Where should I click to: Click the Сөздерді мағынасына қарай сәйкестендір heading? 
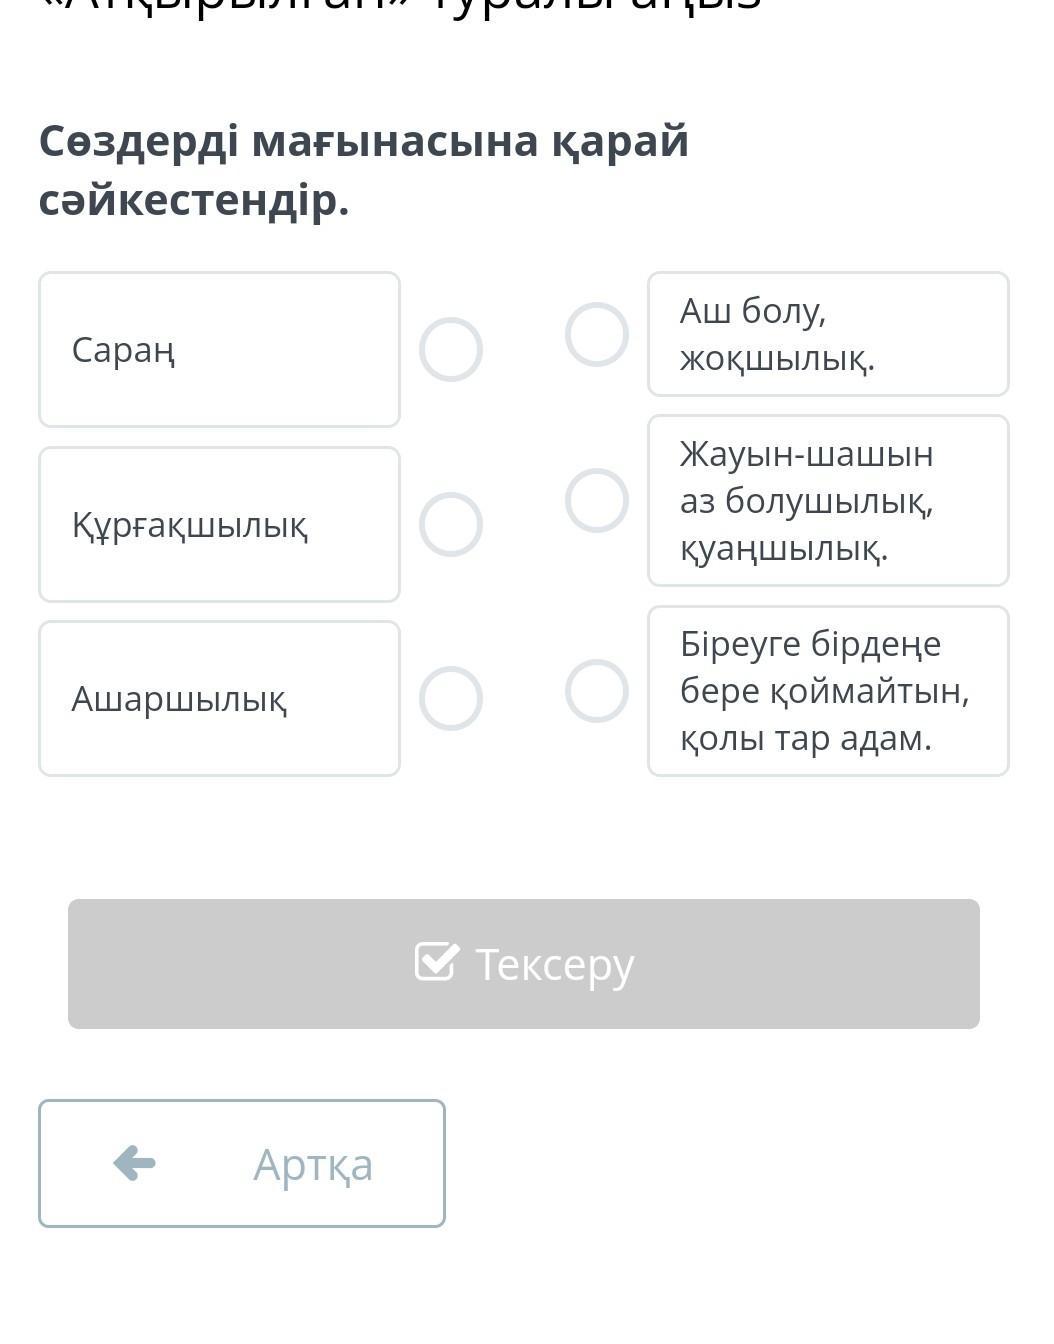364,171
